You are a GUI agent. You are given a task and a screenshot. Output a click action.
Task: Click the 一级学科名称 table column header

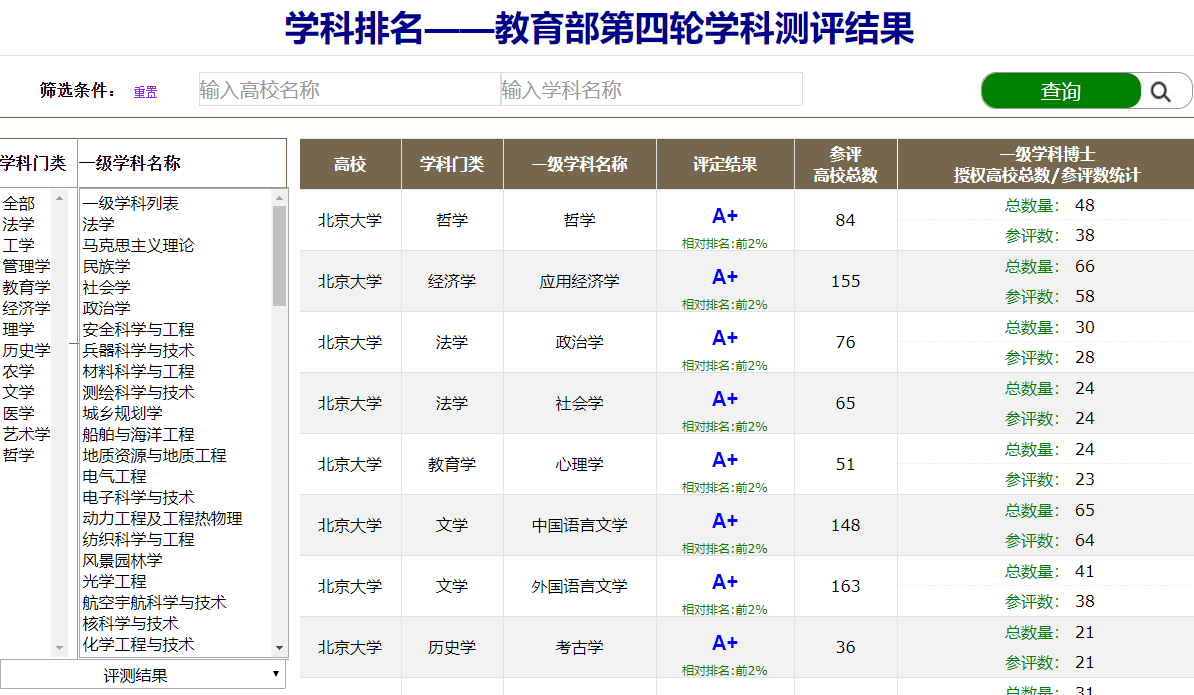(x=579, y=164)
